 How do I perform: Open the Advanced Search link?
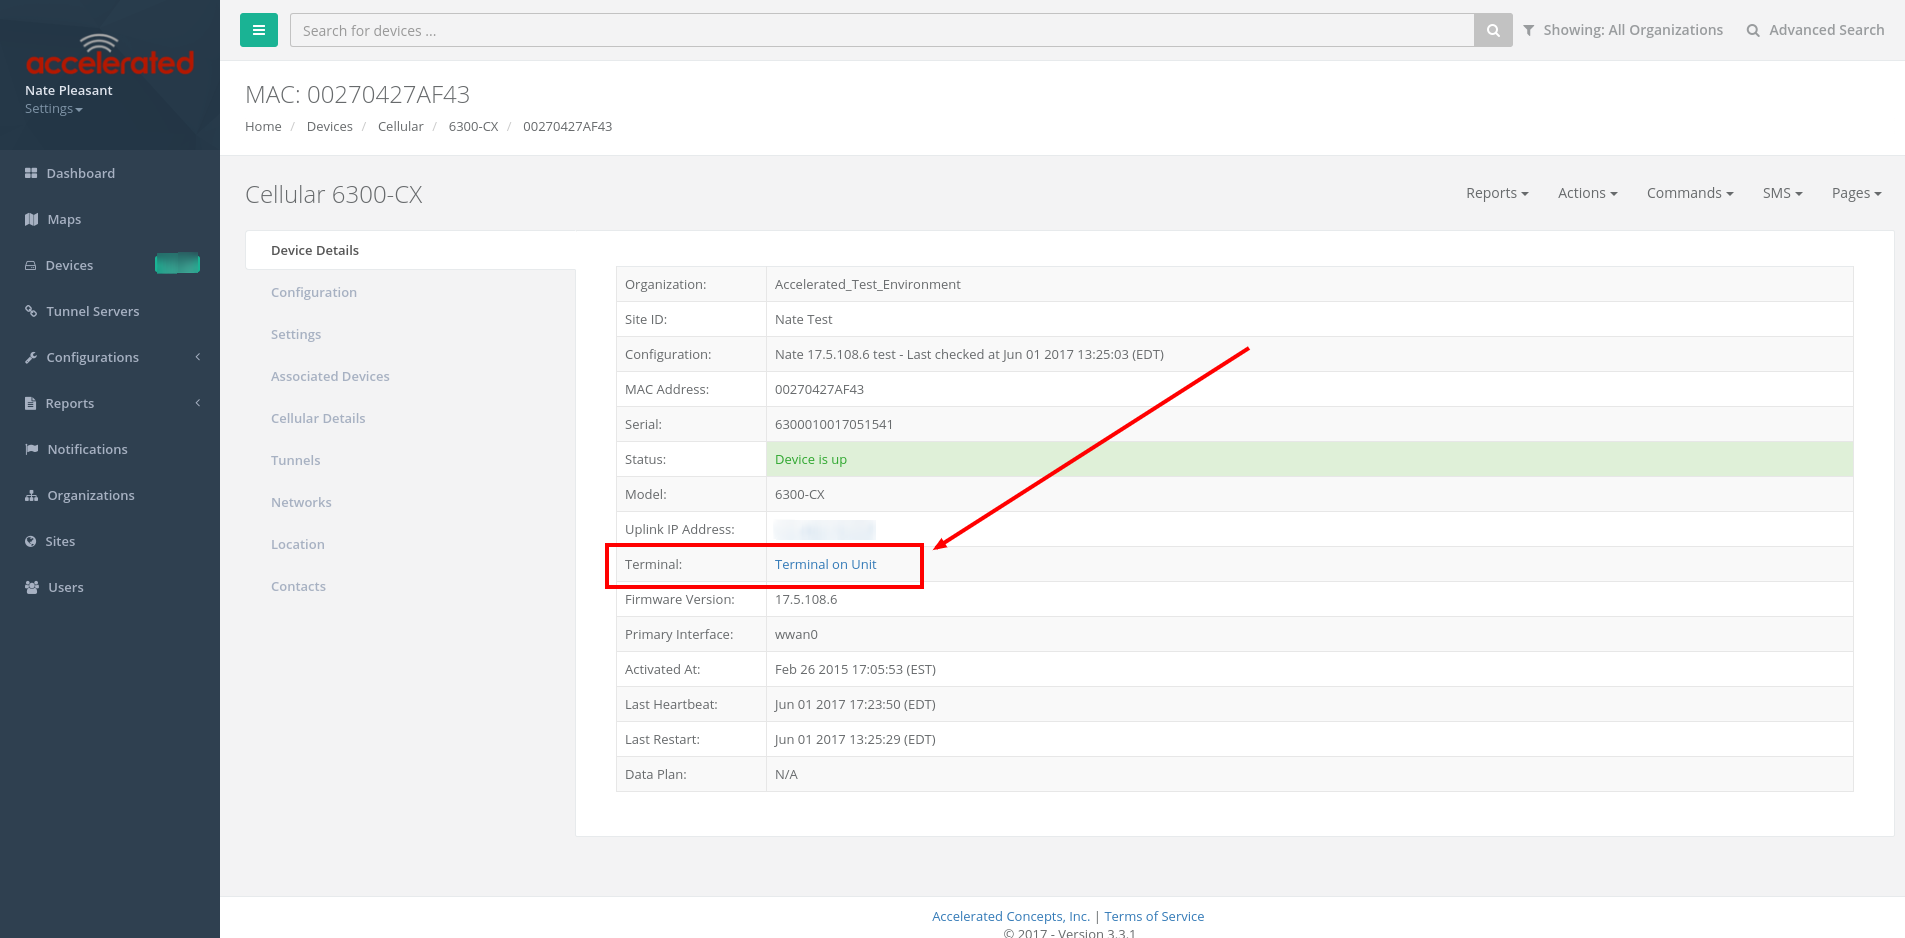coord(1815,30)
